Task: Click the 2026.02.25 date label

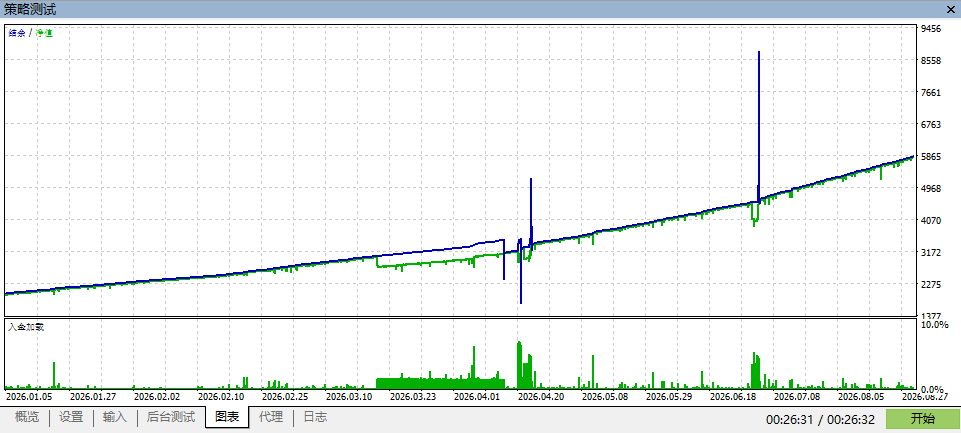Action: tap(284, 396)
